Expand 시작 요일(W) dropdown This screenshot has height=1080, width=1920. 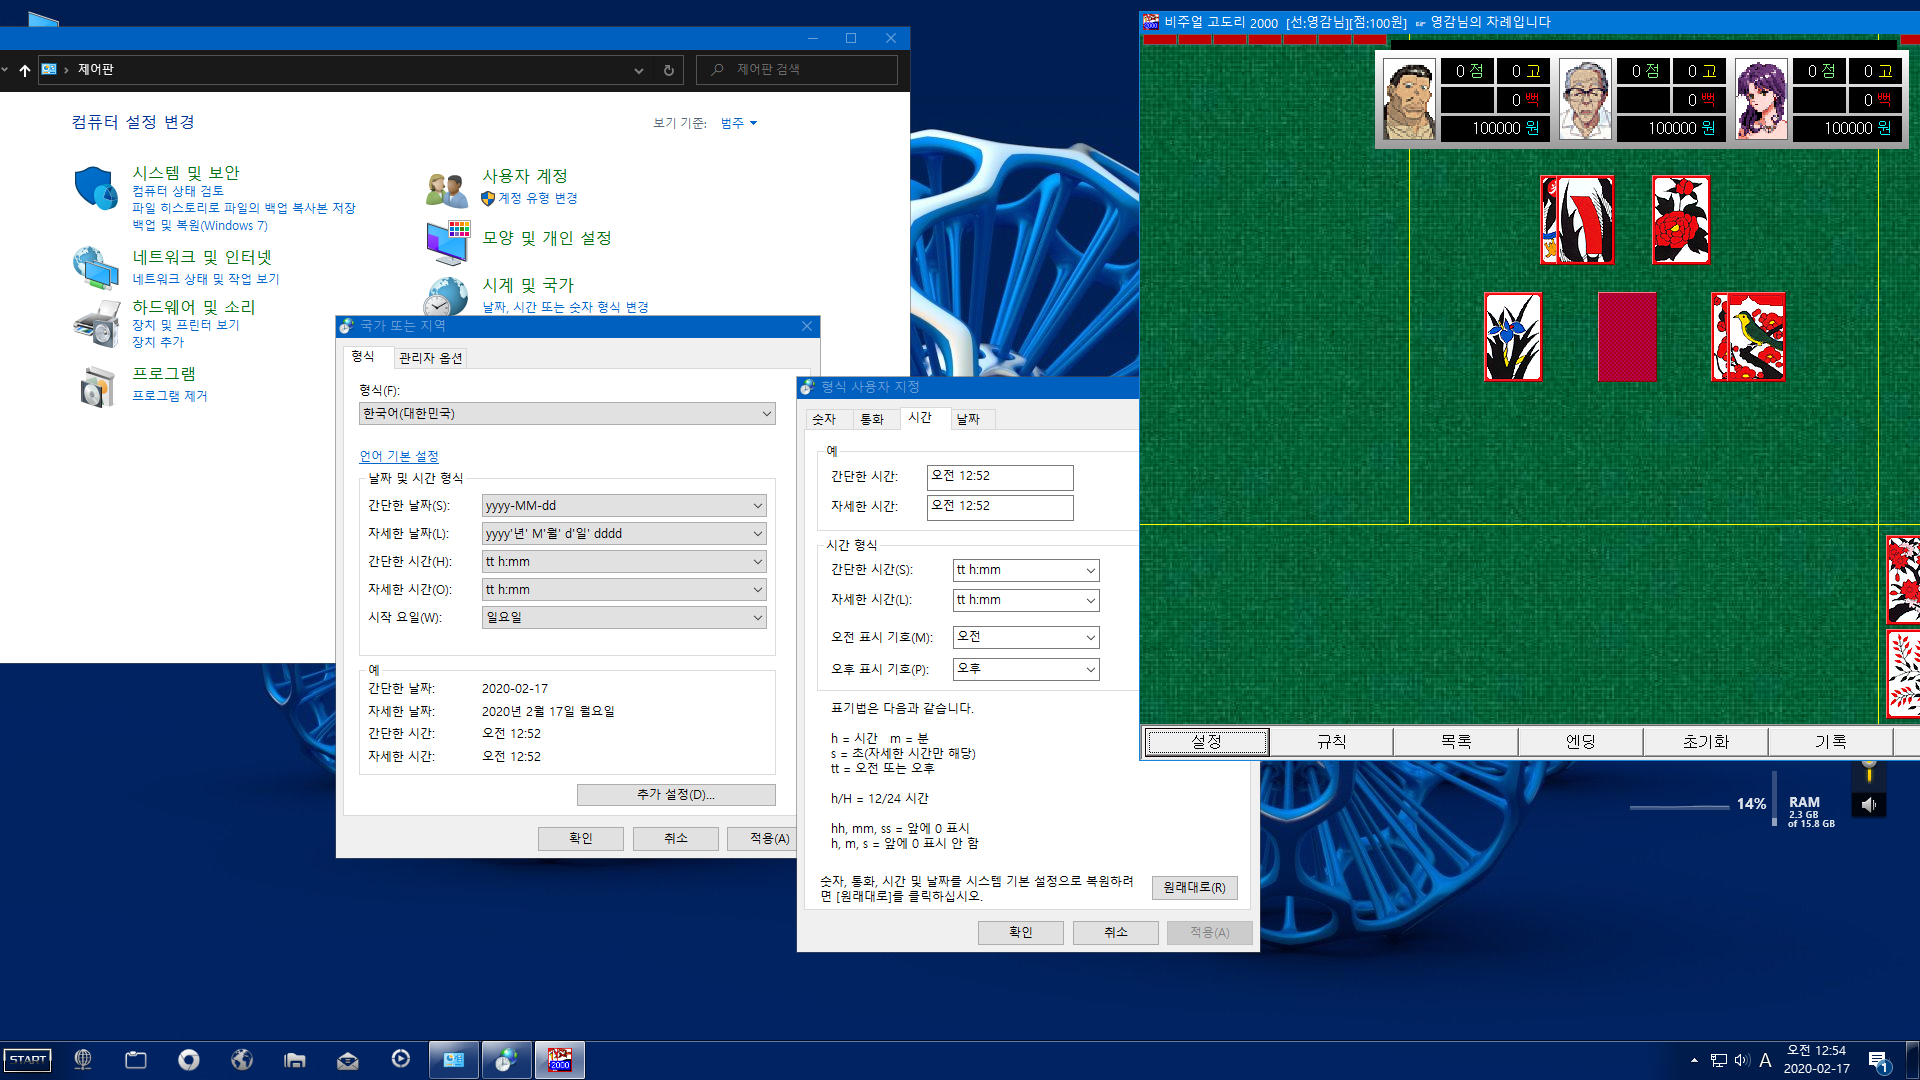[757, 618]
